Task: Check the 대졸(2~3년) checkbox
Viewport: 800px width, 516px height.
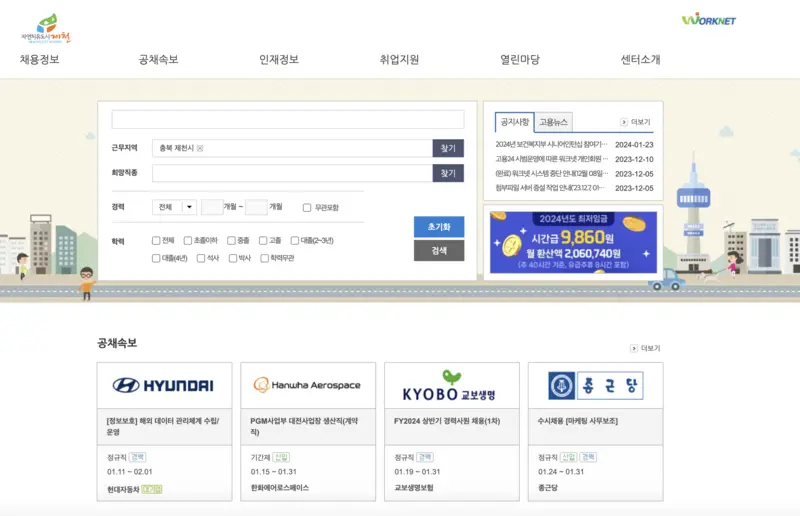Action: [x=295, y=240]
